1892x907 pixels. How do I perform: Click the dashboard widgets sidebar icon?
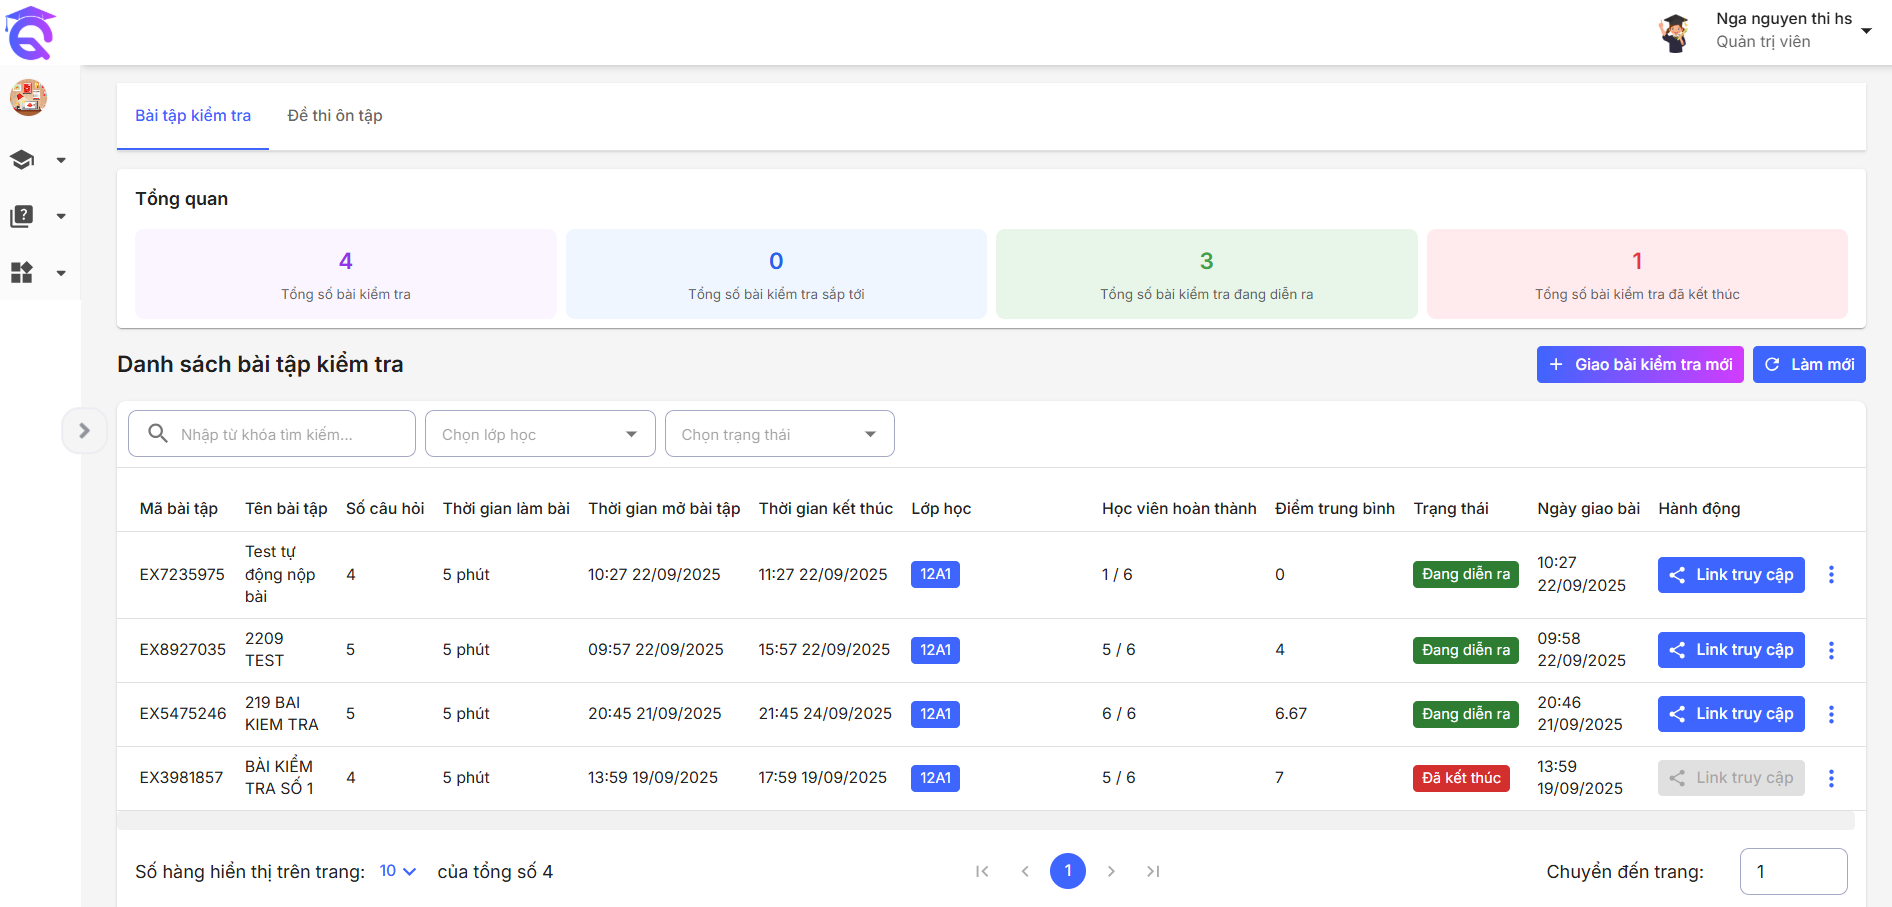point(22,272)
